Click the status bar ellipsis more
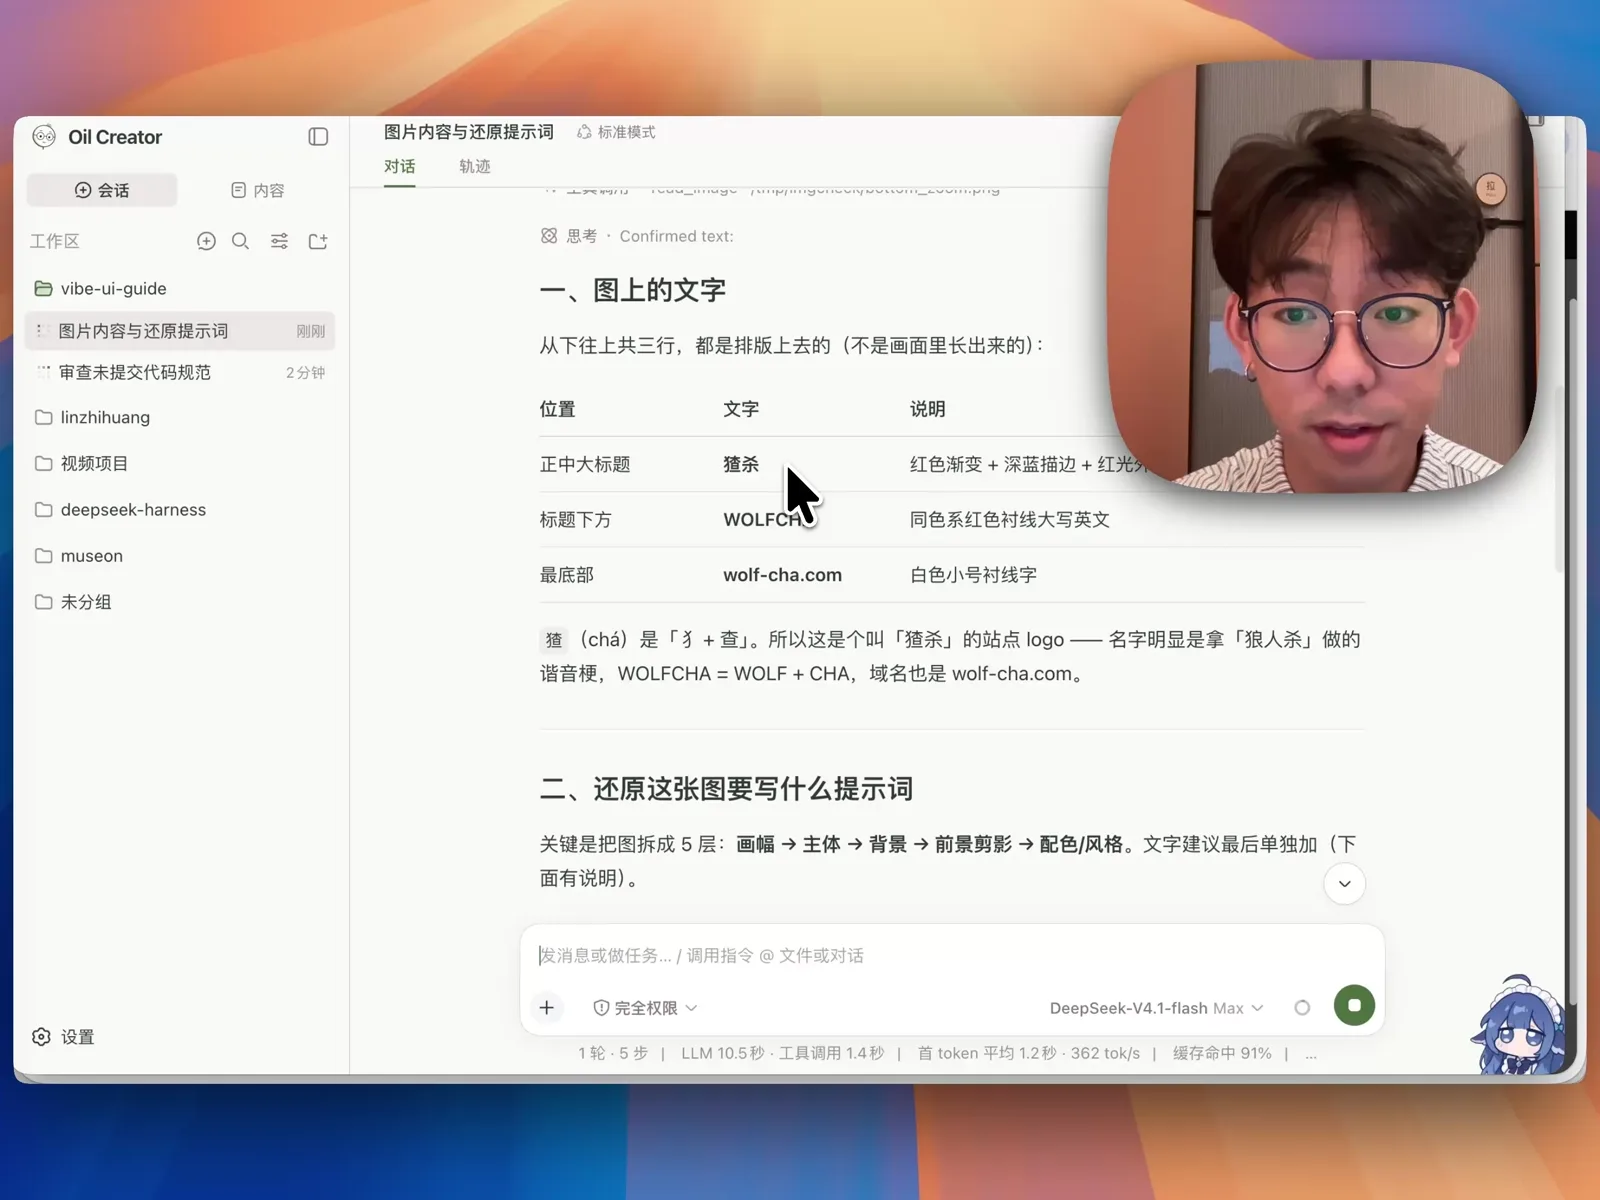 click(1311, 1054)
